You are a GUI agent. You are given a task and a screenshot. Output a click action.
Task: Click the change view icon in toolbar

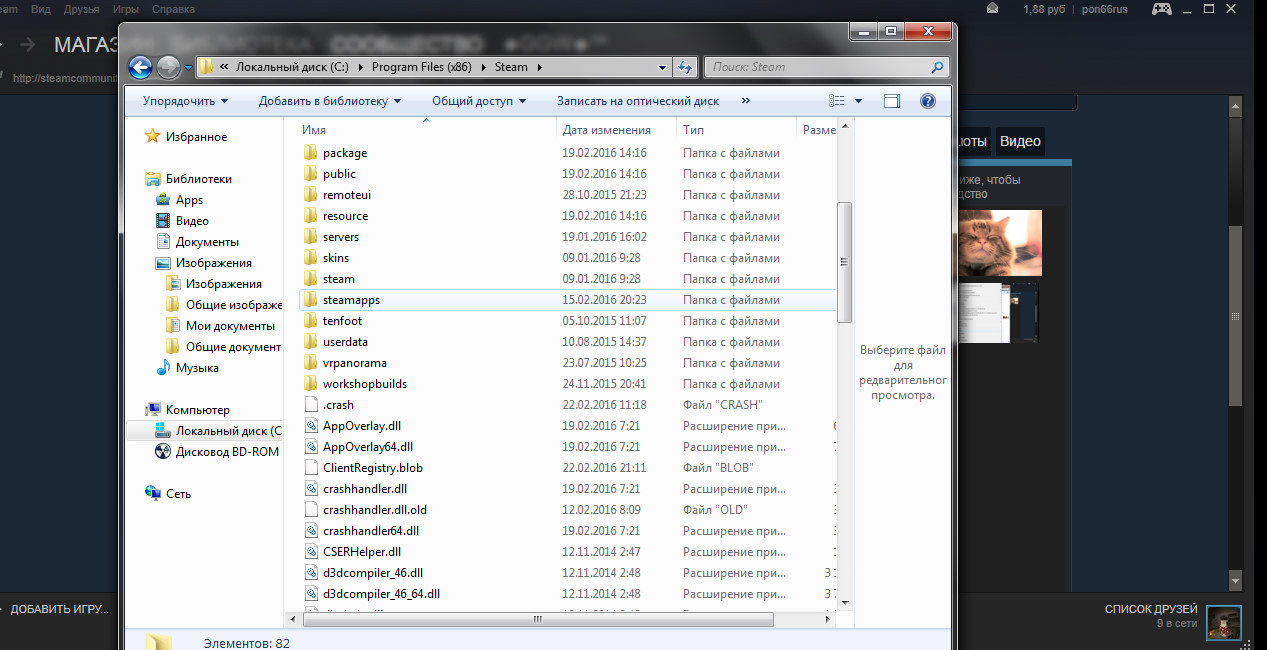pyautogui.click(x=838, y=101)
